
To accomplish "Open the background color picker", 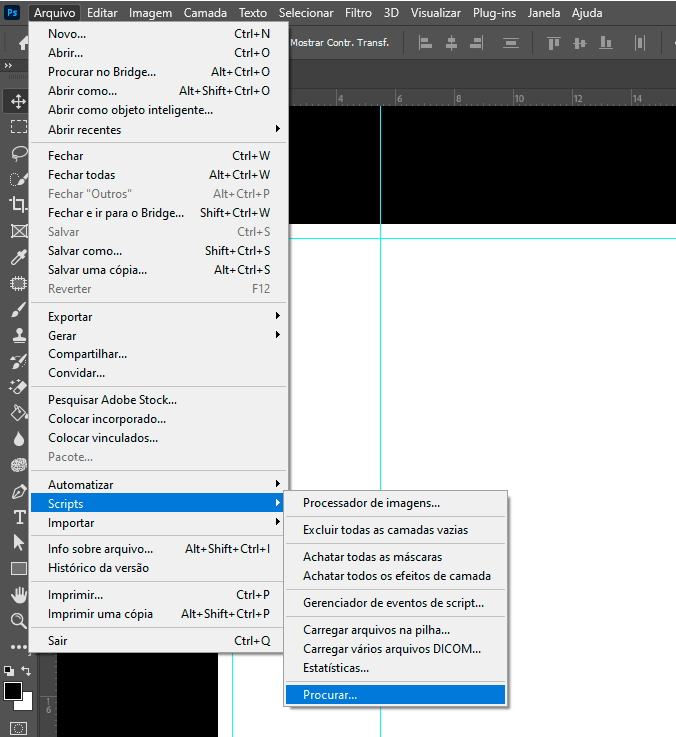I will (26, 704).
